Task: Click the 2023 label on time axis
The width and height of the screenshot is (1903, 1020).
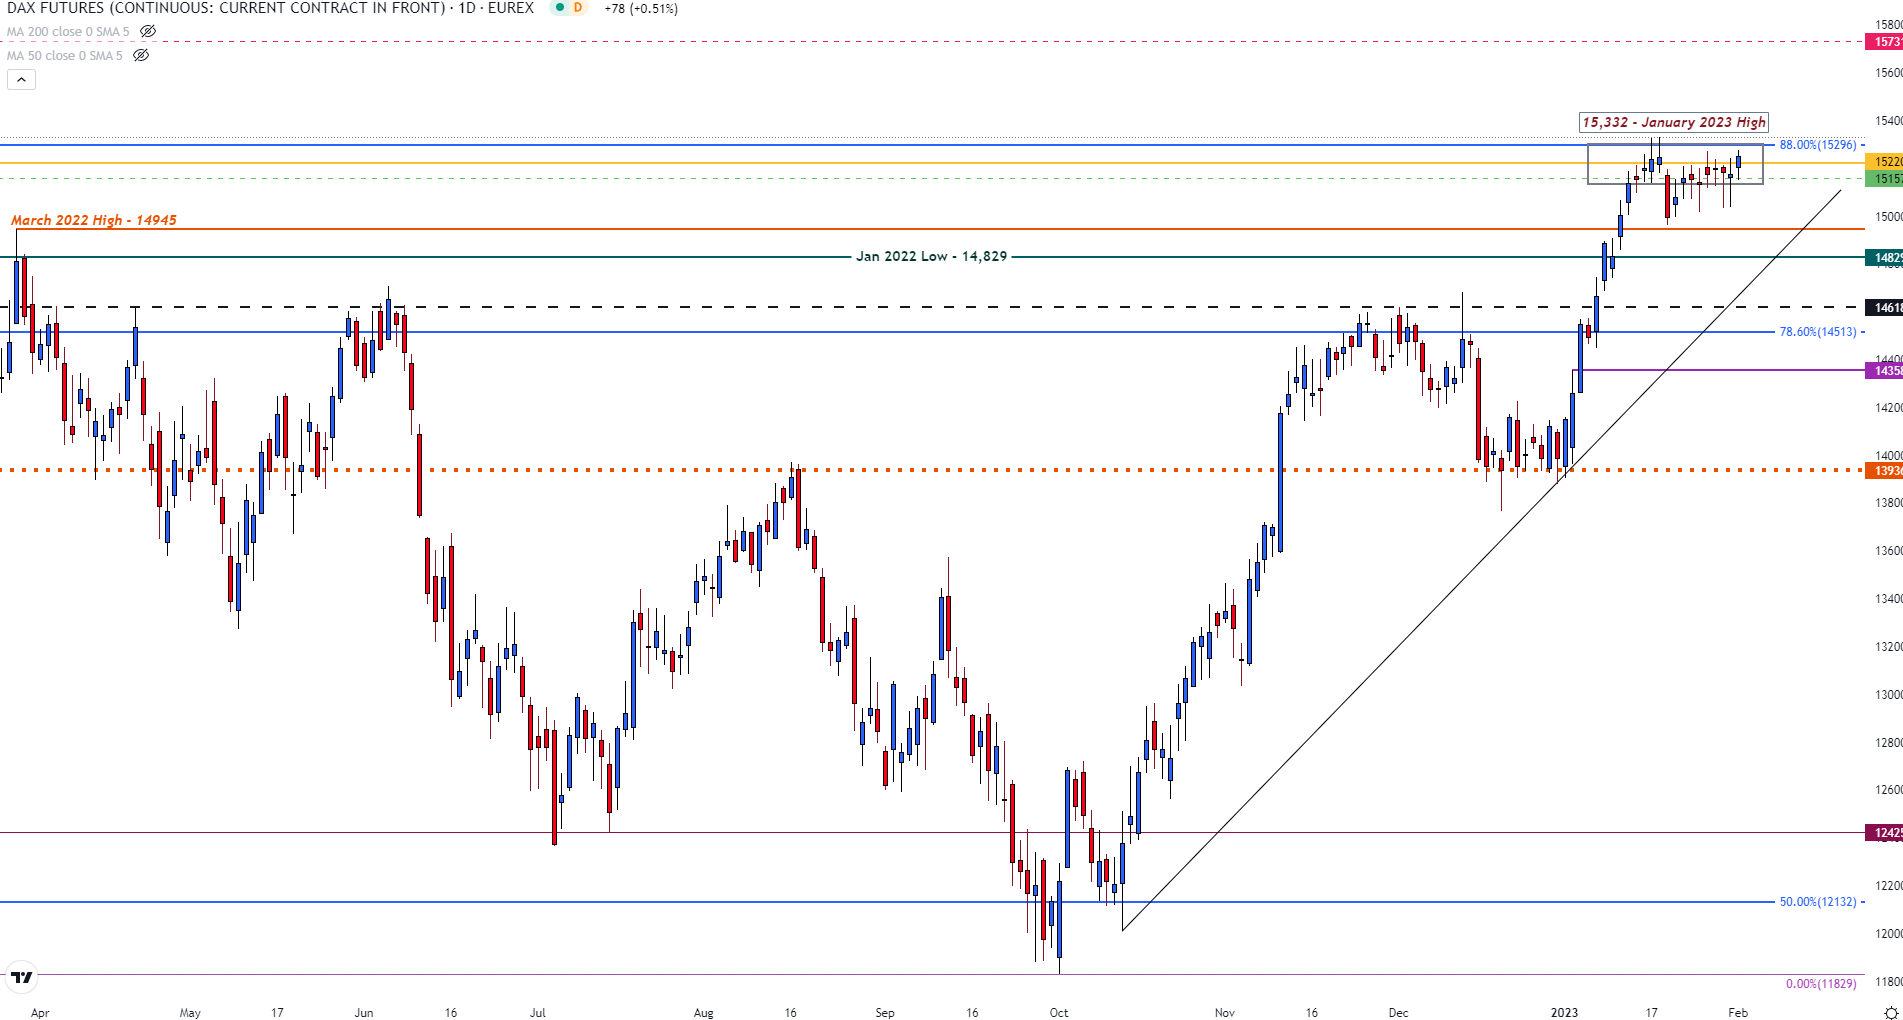Action: pos(1565,1013)
